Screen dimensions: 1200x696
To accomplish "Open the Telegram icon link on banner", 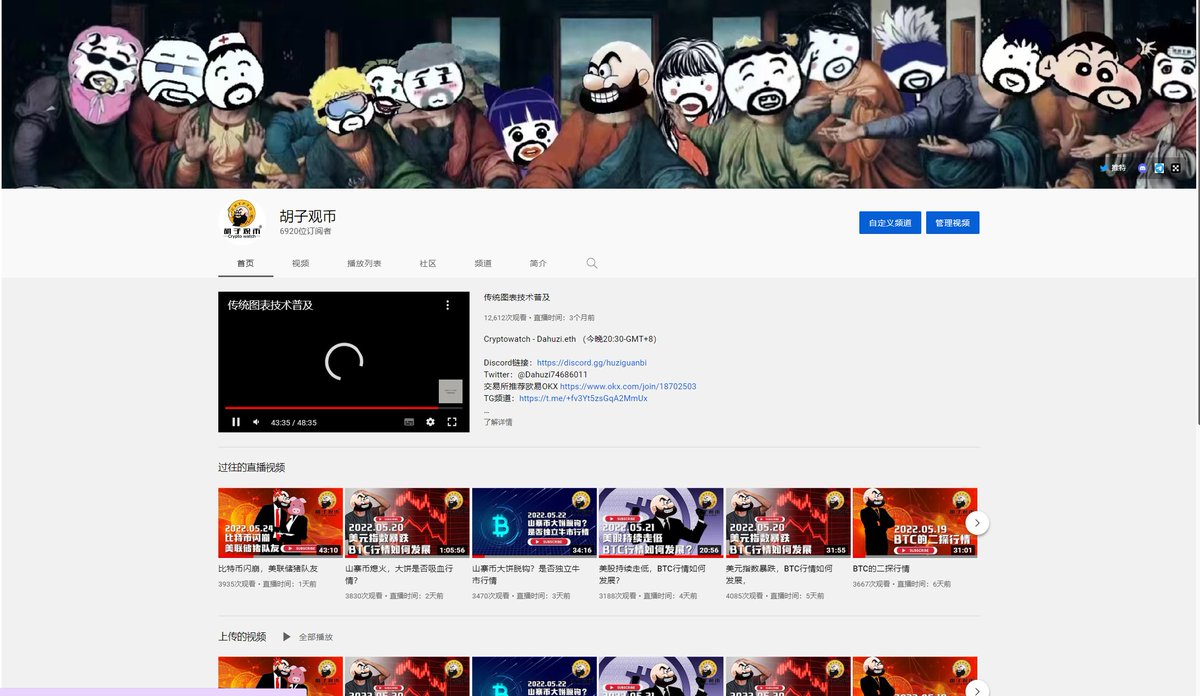I will pyautogui.click(x=1159, y=168).
